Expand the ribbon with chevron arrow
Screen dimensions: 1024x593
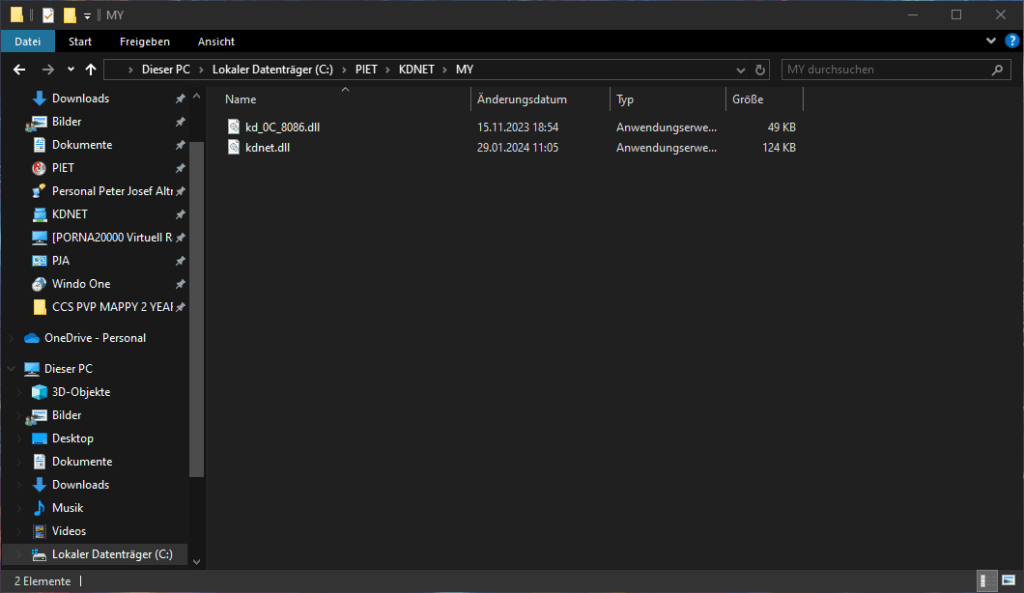click(990, 41)
